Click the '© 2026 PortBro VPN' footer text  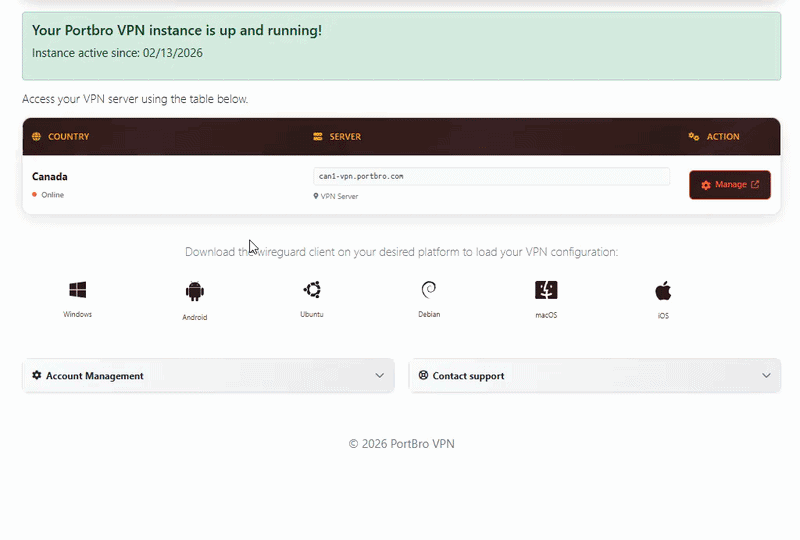click(402, 444)
